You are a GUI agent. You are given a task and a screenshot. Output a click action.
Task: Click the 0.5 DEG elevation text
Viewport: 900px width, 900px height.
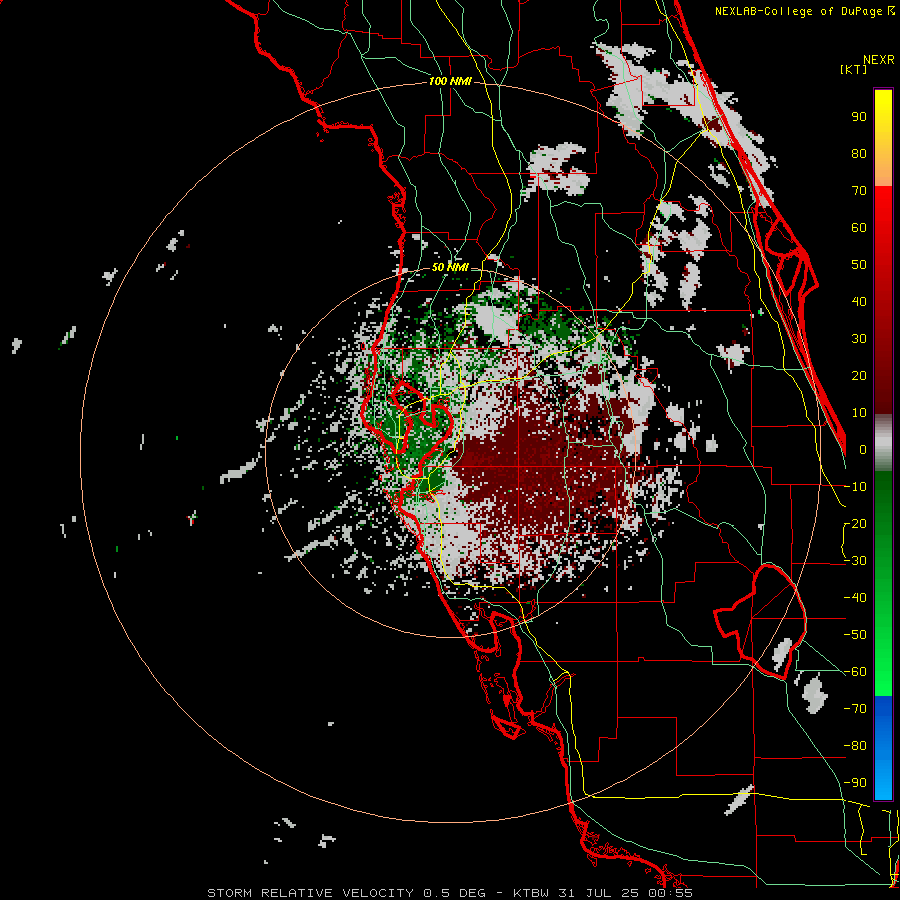454,893
